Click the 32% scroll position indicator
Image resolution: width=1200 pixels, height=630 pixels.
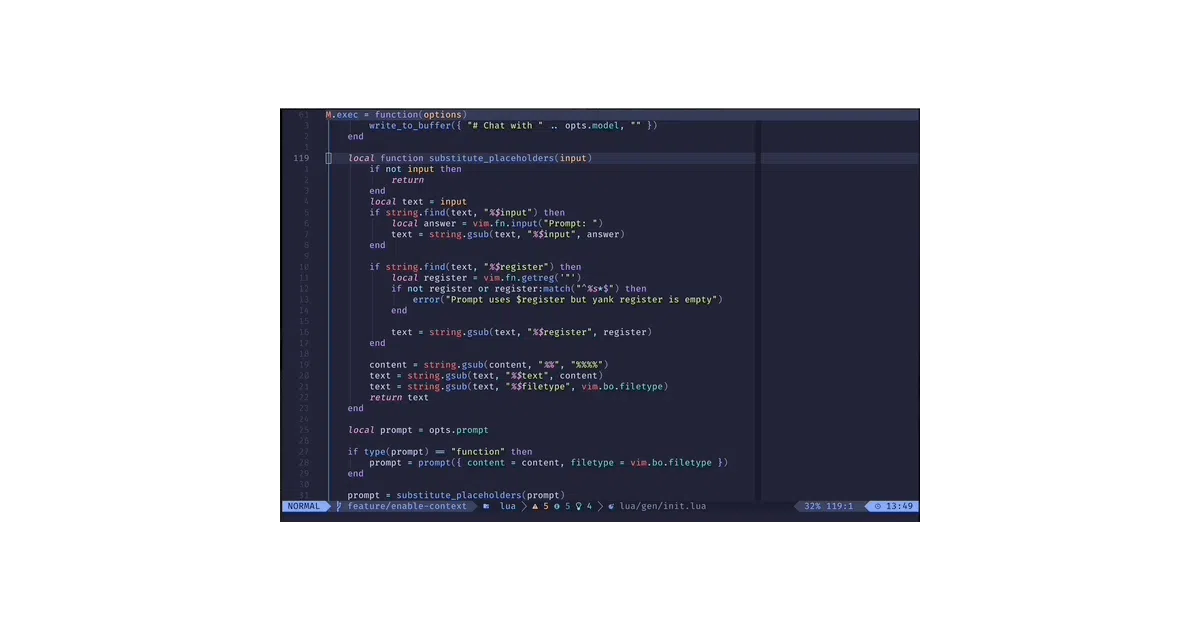(813, 506)
